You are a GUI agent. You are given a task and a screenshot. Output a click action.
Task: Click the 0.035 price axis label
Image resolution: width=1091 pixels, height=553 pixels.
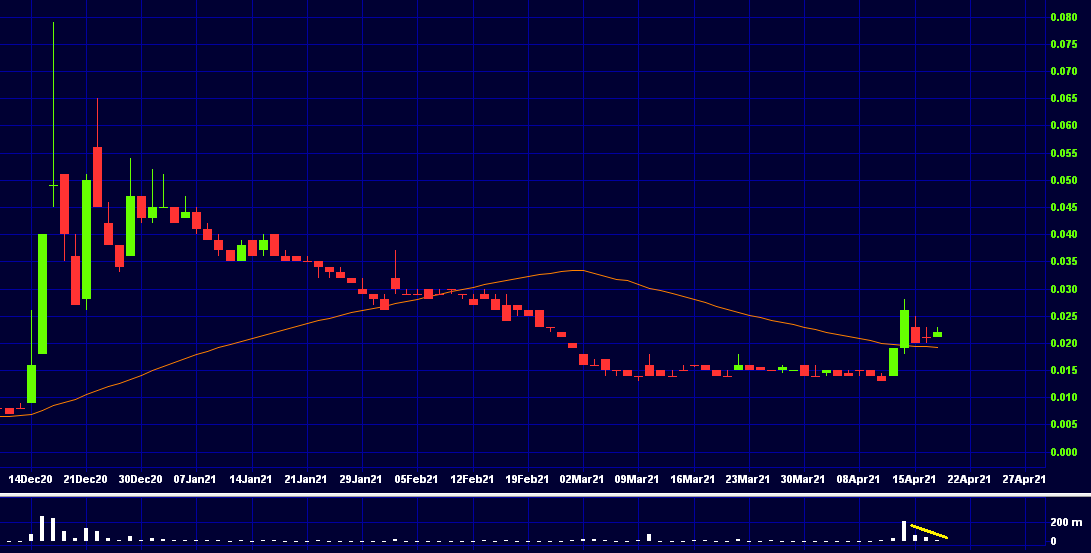tap(1063, 262)
